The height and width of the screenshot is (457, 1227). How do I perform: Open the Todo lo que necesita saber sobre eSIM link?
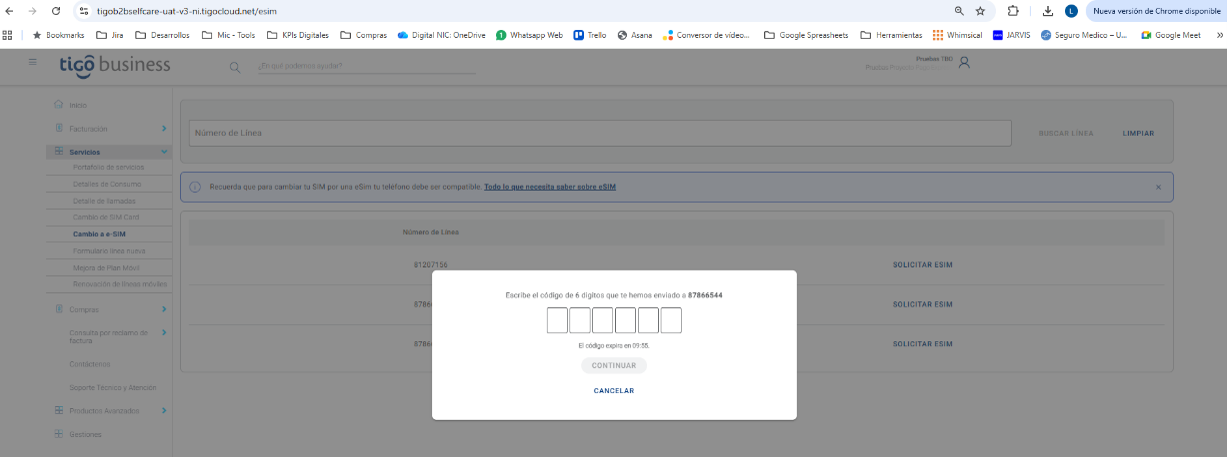tap(550, 187)
